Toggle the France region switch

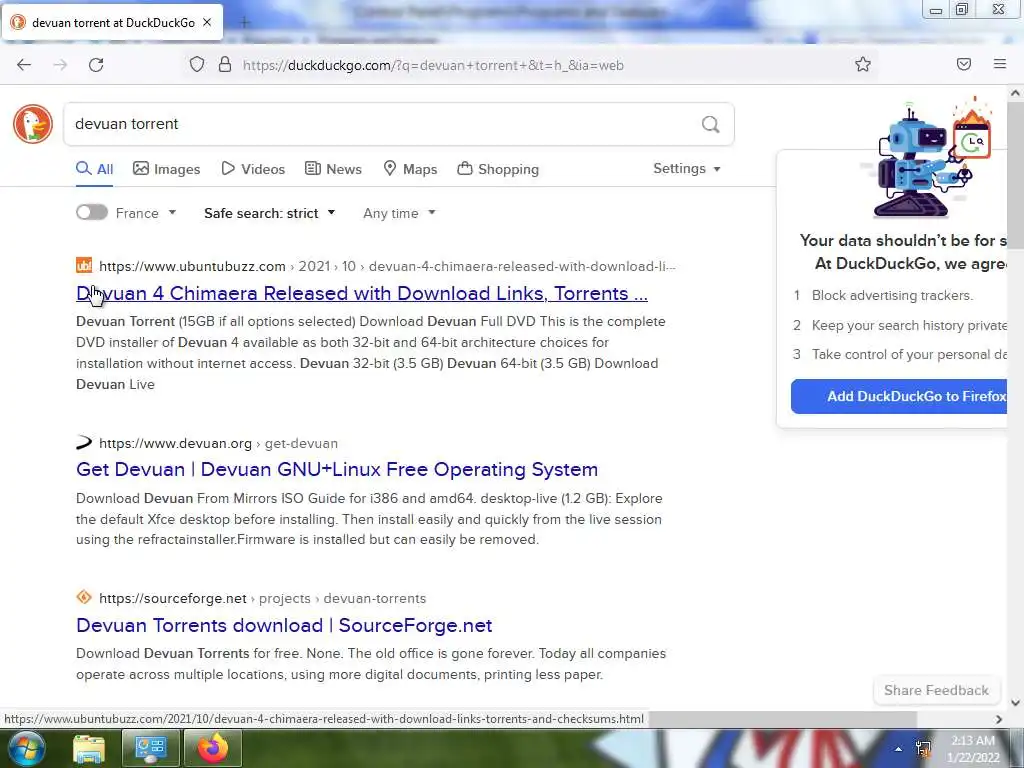(x=91, y=212)
